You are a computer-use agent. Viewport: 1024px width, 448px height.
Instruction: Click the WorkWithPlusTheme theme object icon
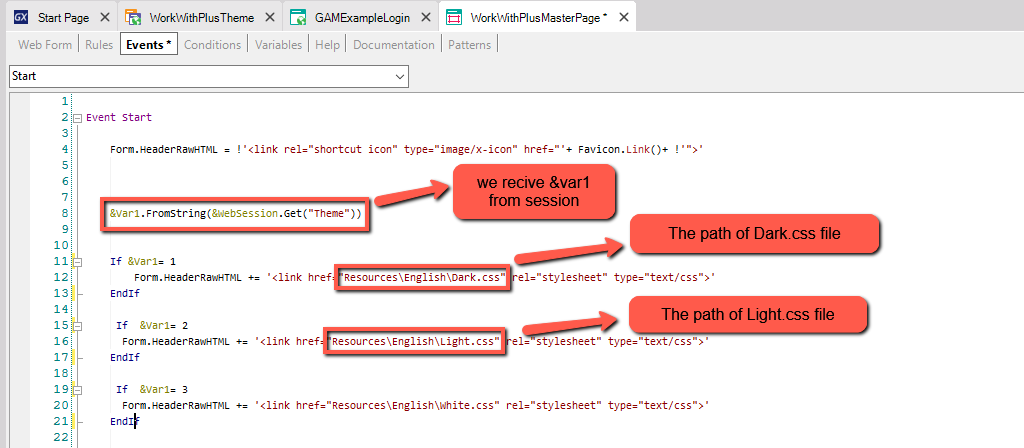point(133,18)
